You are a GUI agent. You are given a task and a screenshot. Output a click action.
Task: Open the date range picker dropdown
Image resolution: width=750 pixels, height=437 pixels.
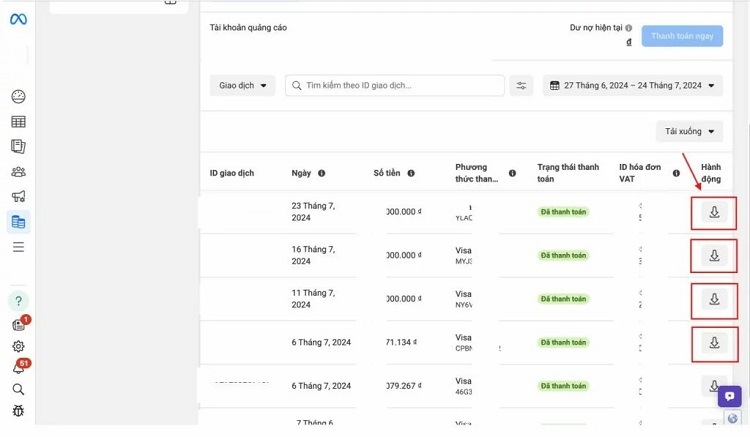tap(633, 86)
